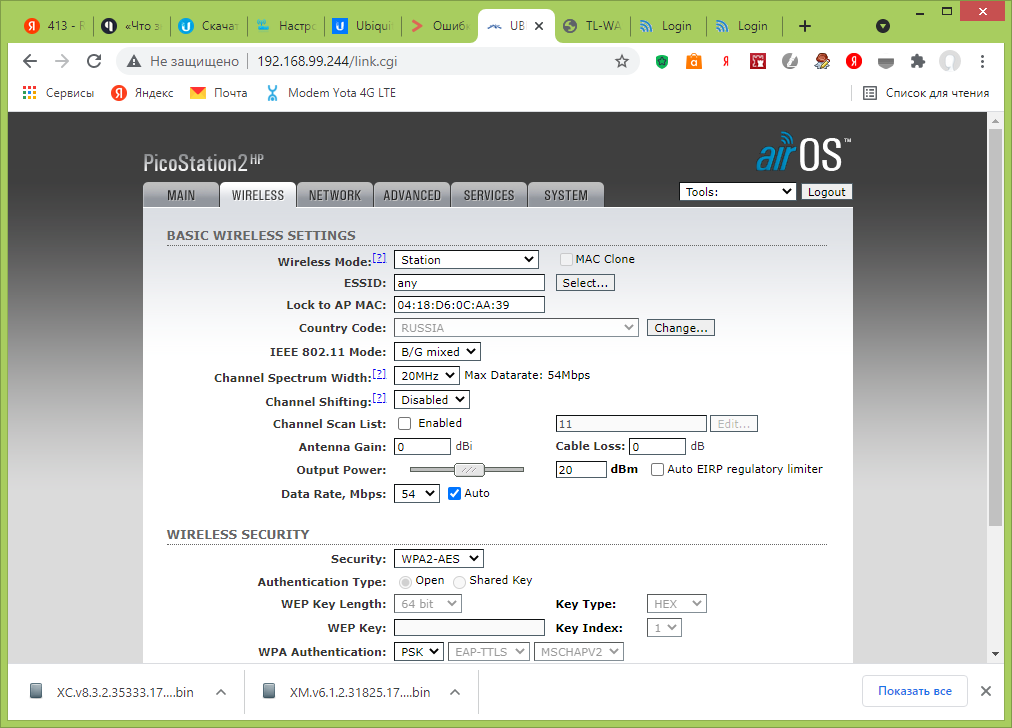Viewport: 1012px width, 728px height.
Task: Open the Tools dropdown
Action: click(737, 192)
